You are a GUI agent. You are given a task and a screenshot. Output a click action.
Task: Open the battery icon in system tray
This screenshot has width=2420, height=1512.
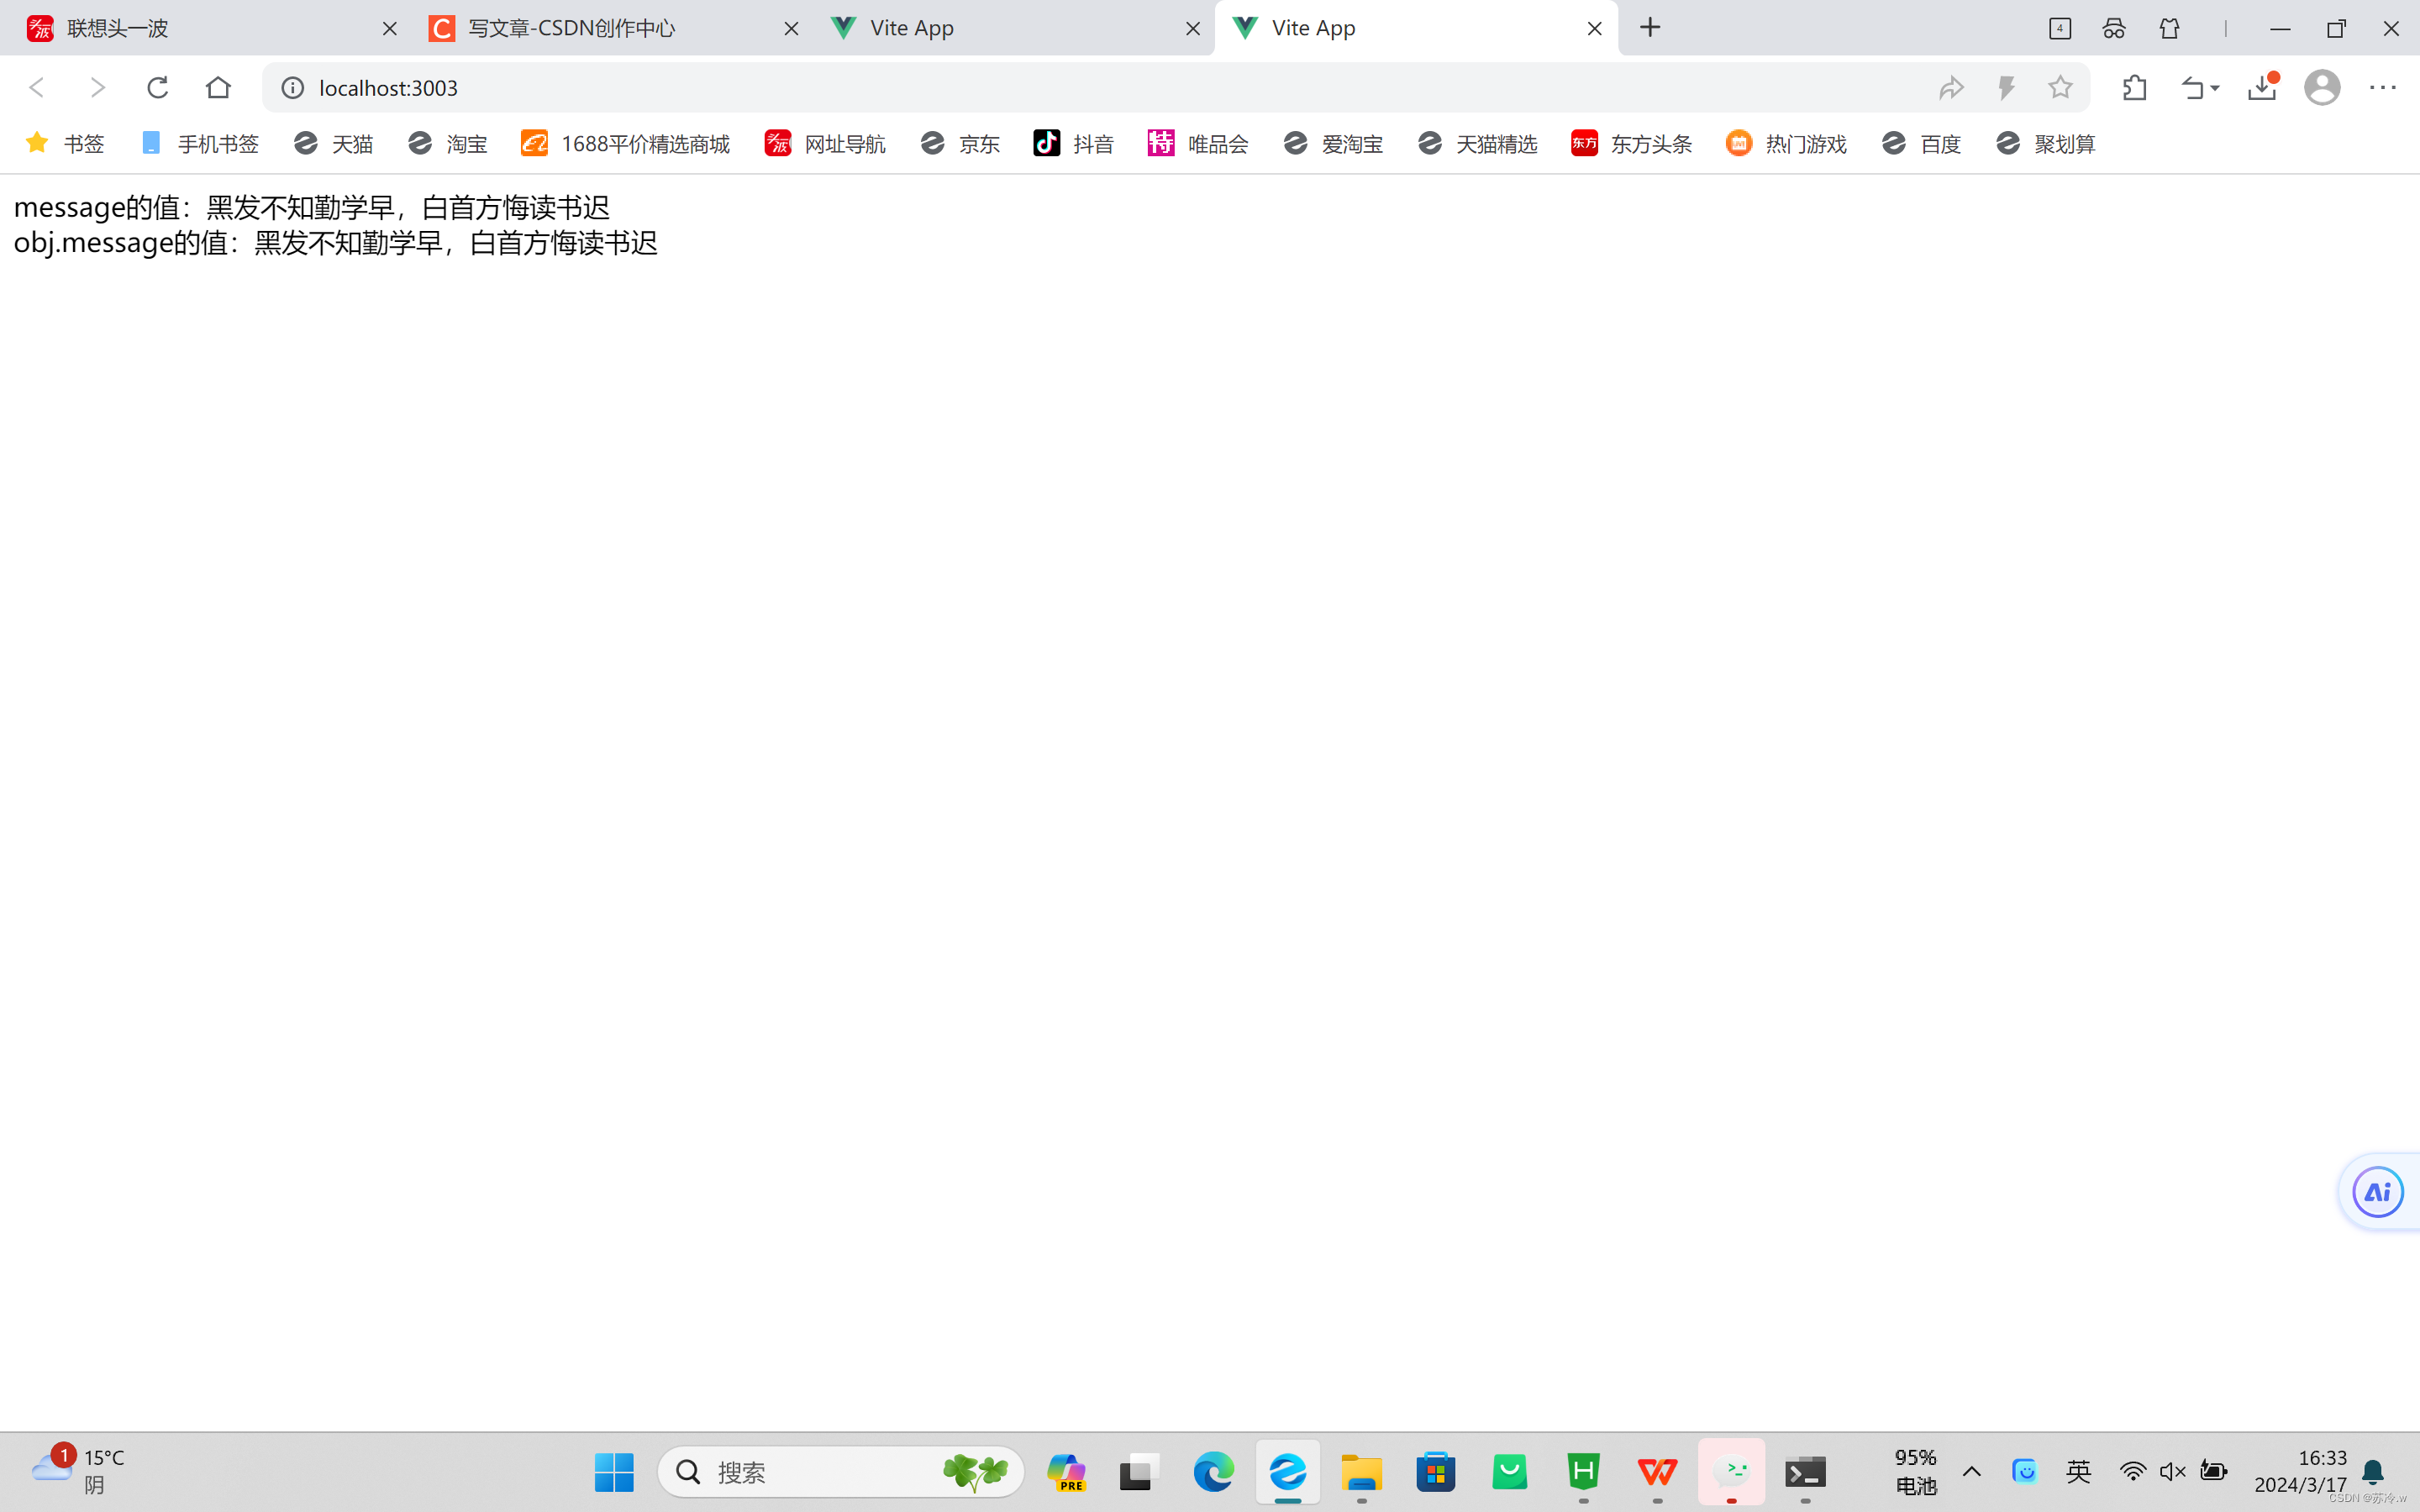pyautogui.click(x=2214, y=1471)
